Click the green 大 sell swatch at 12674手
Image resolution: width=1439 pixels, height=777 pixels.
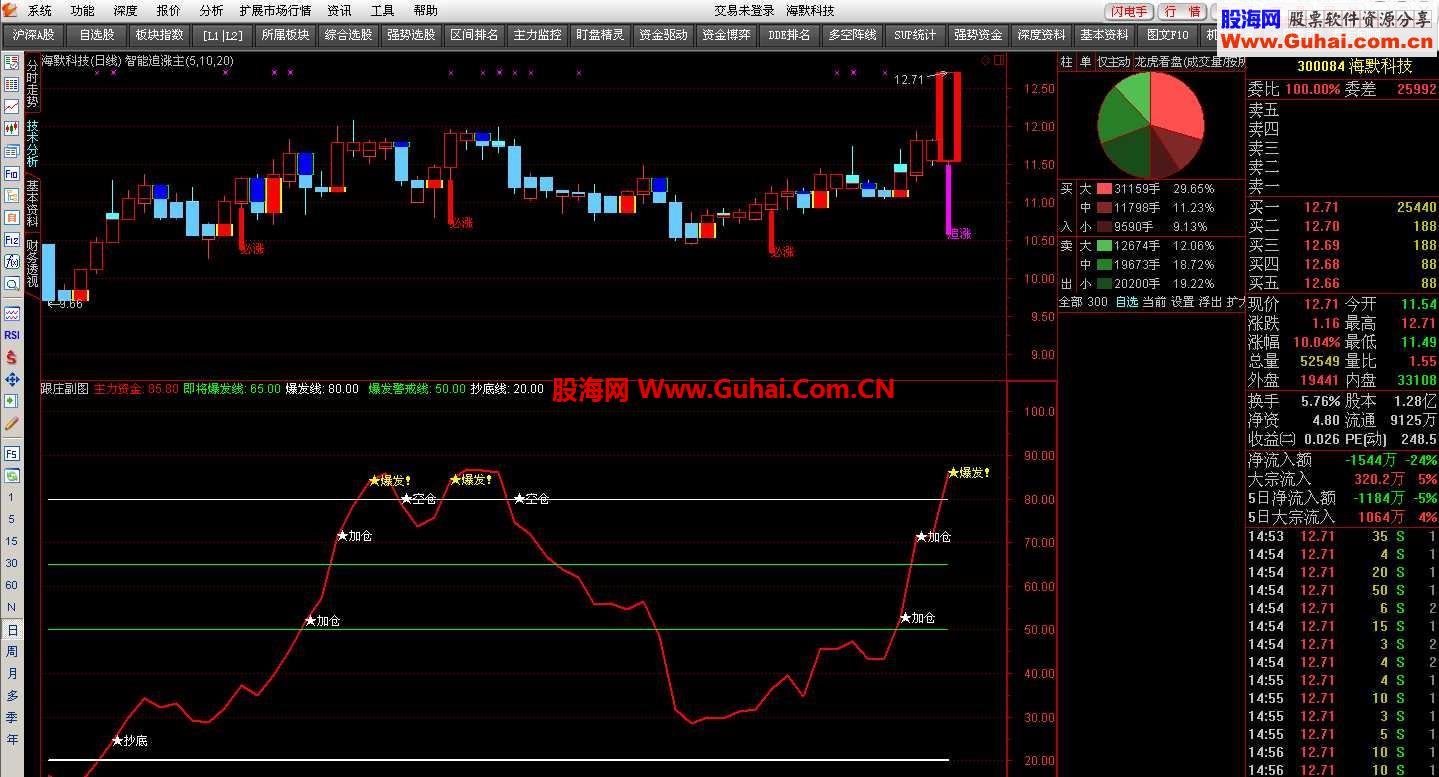(1104, 246)
